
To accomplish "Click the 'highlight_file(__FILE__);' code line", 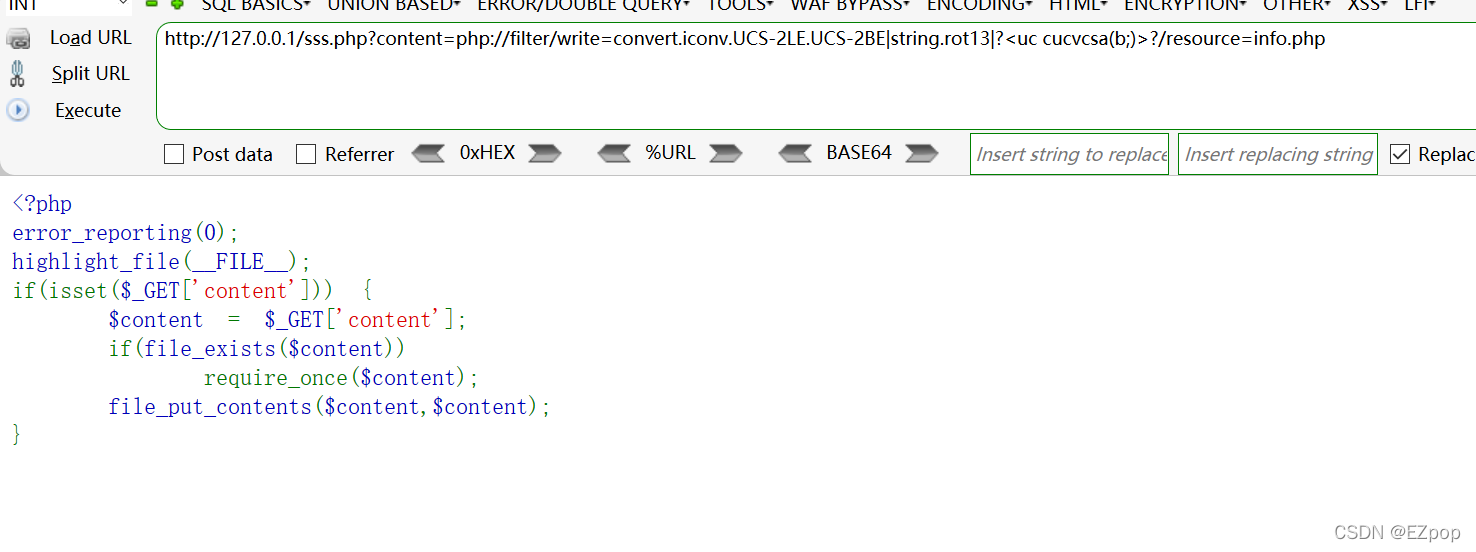I will [162, 262].
